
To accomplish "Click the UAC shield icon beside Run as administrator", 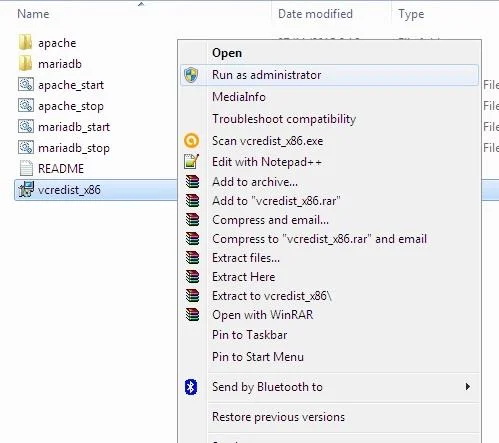I will pos(191,75).
